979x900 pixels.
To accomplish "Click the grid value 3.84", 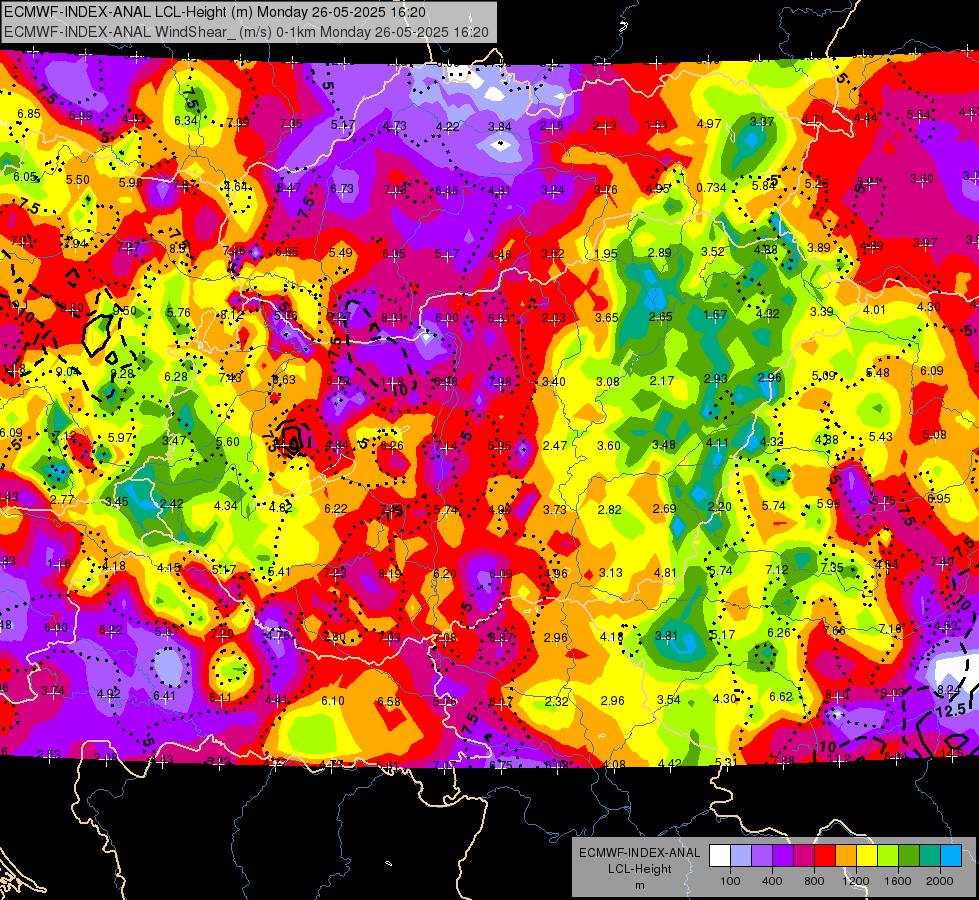I will pyautogui.click(x=499, y=127).
